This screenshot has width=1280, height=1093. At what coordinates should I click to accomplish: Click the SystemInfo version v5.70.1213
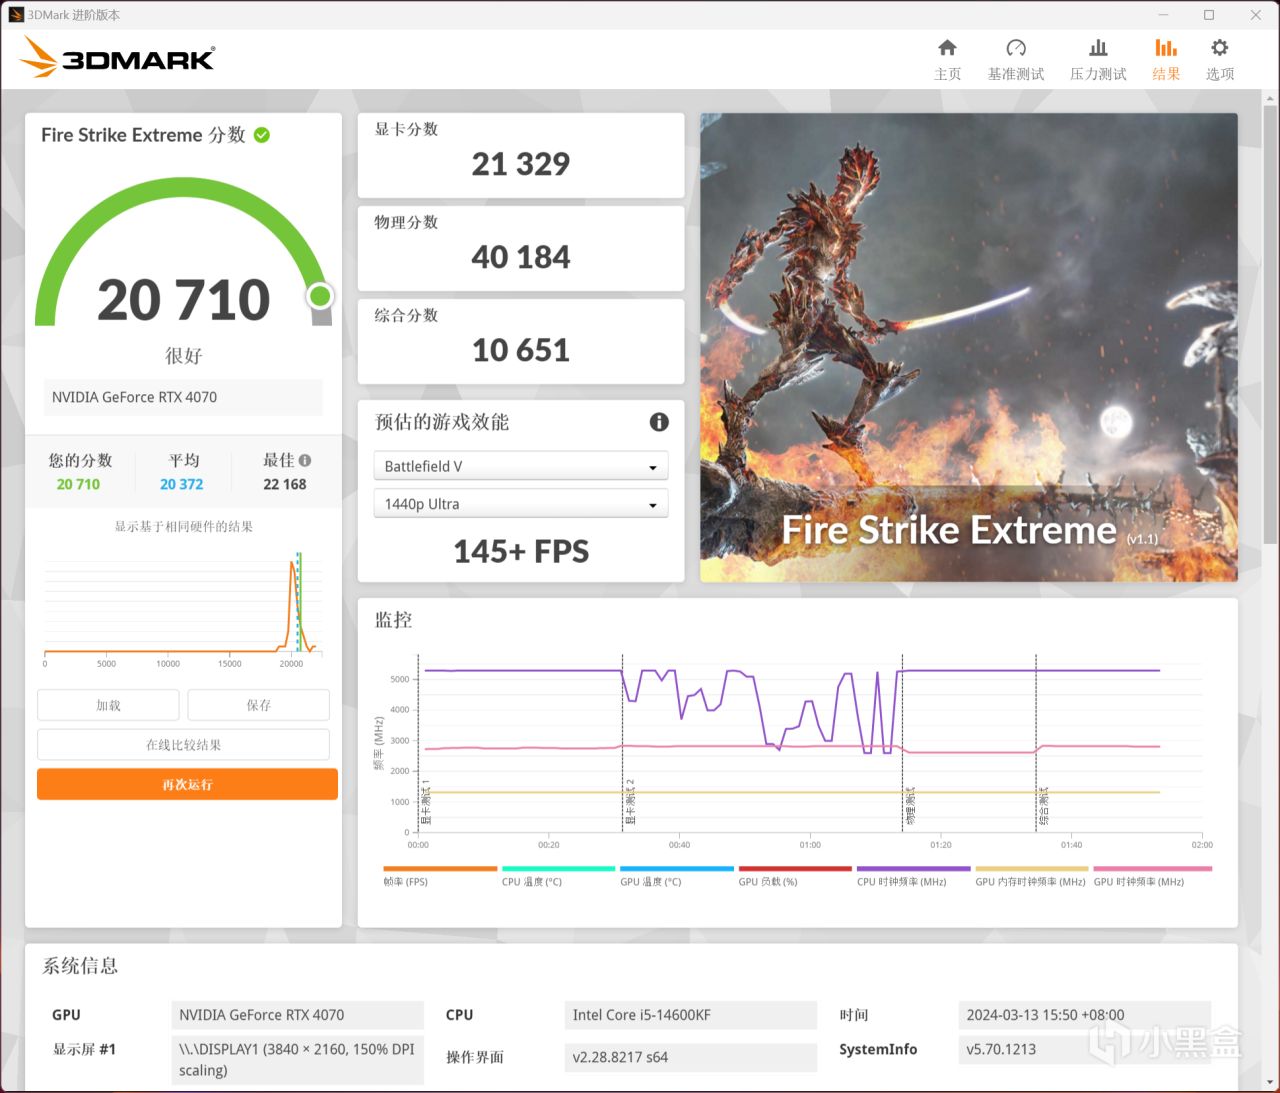pos(1084,1049)
